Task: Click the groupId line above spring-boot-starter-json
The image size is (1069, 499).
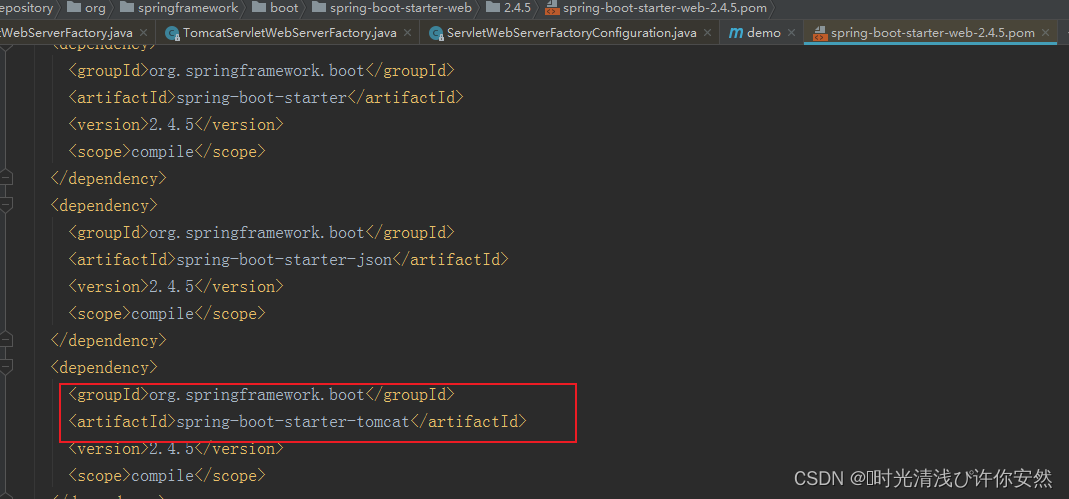Action: [x=260, y=232]
